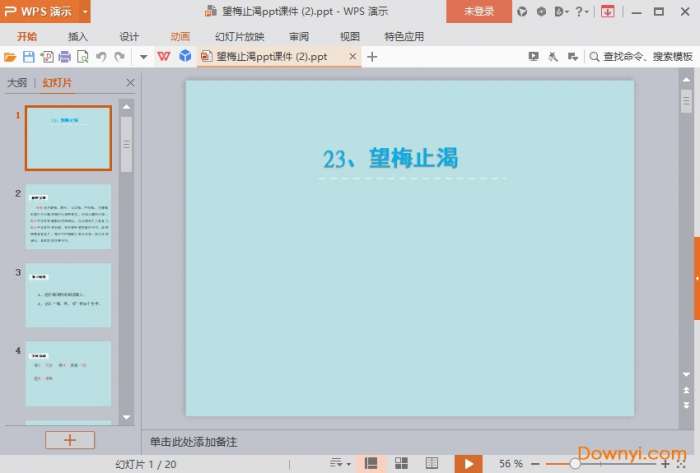Screen dimensions: 700x473
Task: Click the 56 % zoom level
Action: click(x=511, y=464)
